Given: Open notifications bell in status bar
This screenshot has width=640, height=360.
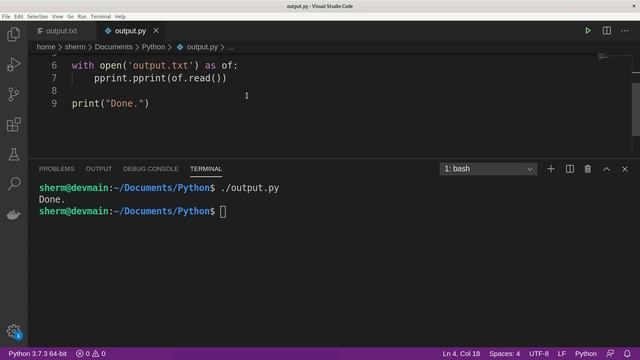Looking at the screenshot, I should tap(627, 353).
